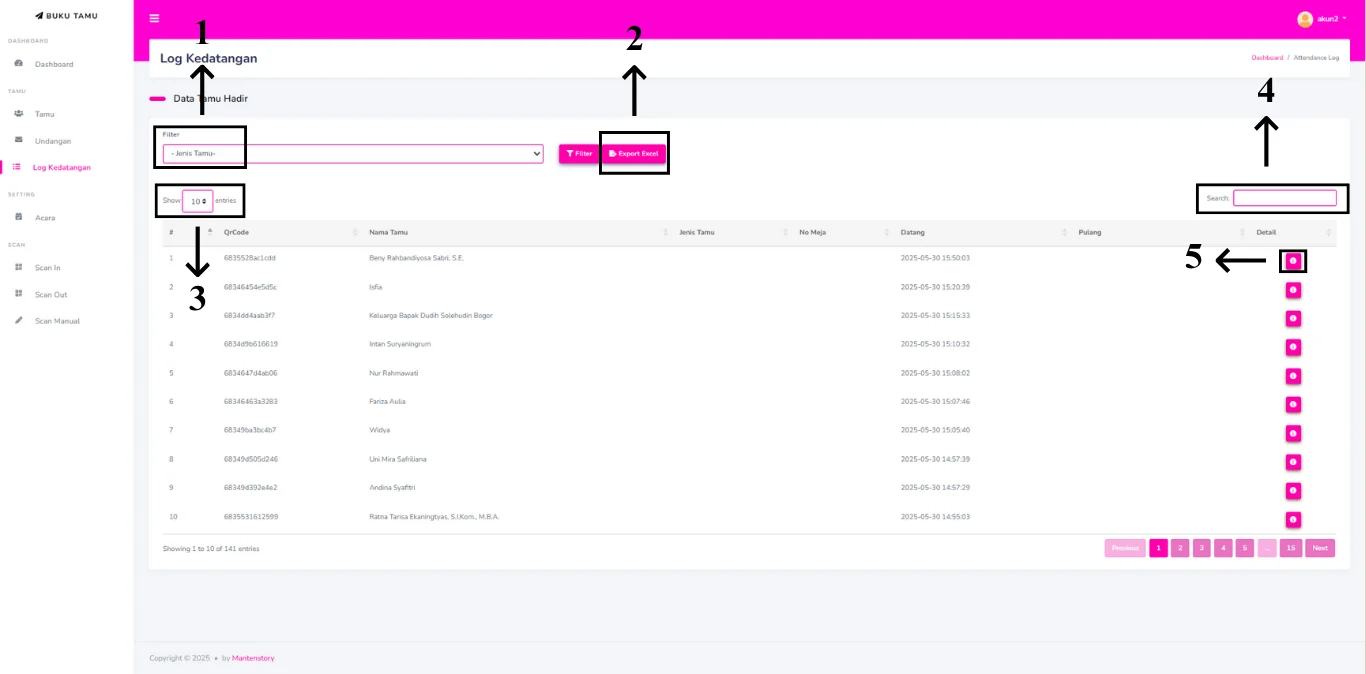Open the Show entries count dropdown
This screenshot has height=674, width=1366.
click(x=198, y=201)
